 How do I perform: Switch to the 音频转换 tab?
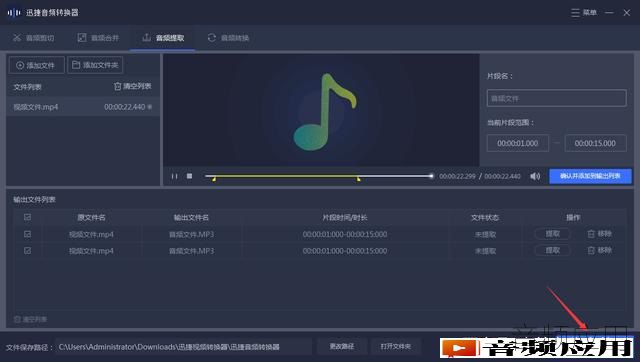(x=228, y=38)
